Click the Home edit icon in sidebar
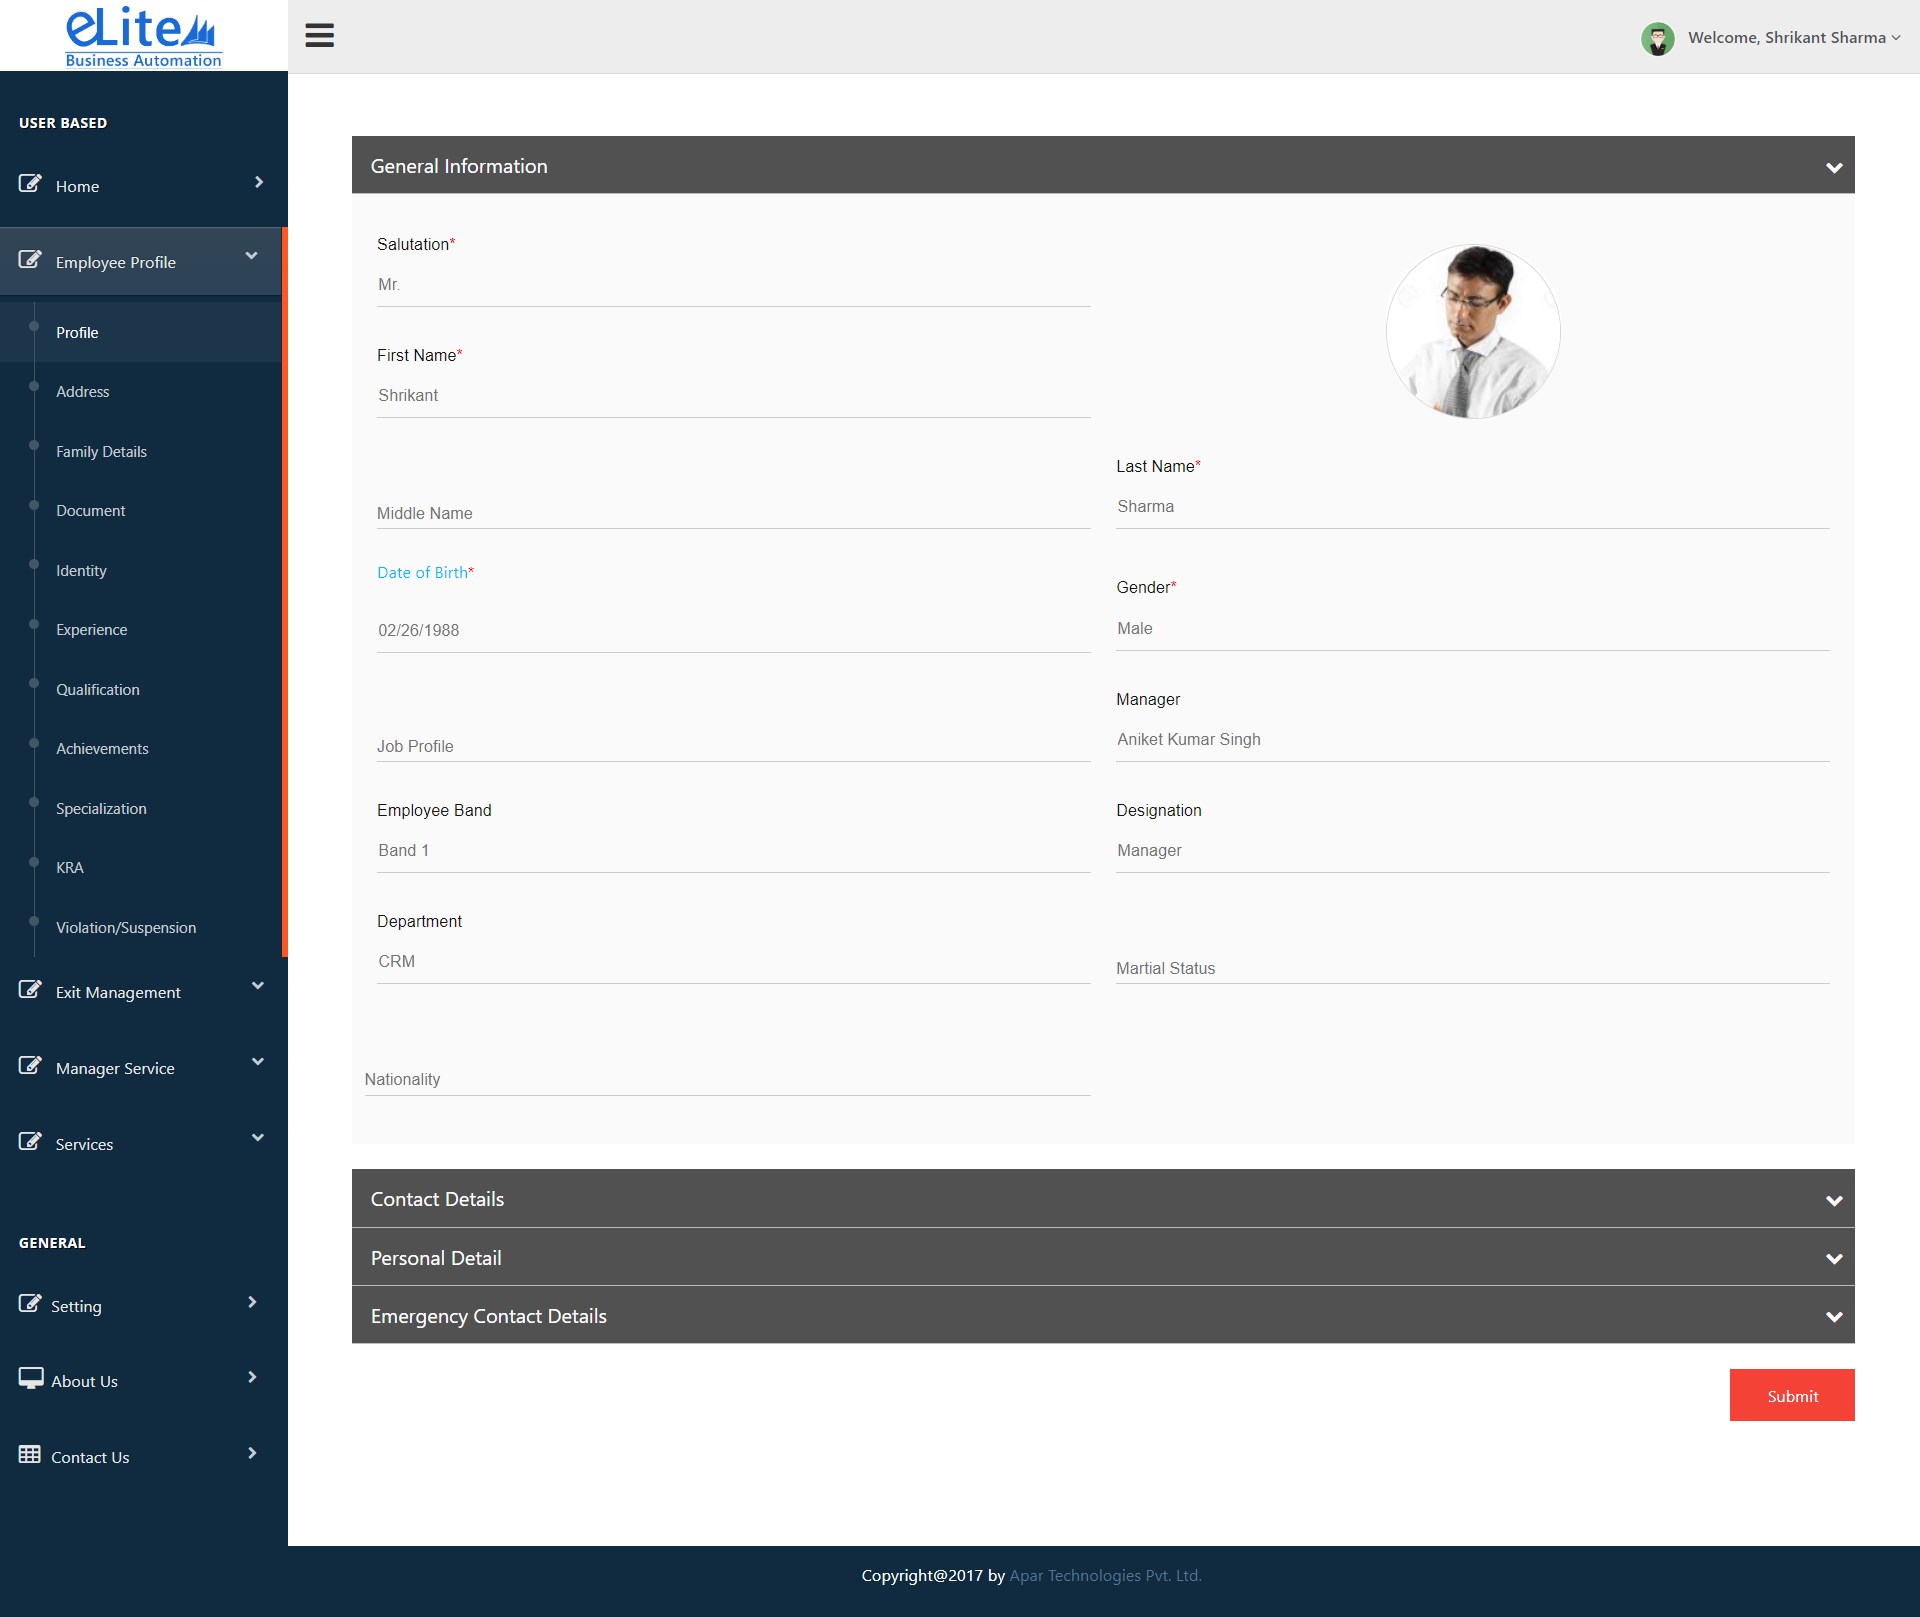The width and height of the screenshot is (1920, 1617). 30,184
